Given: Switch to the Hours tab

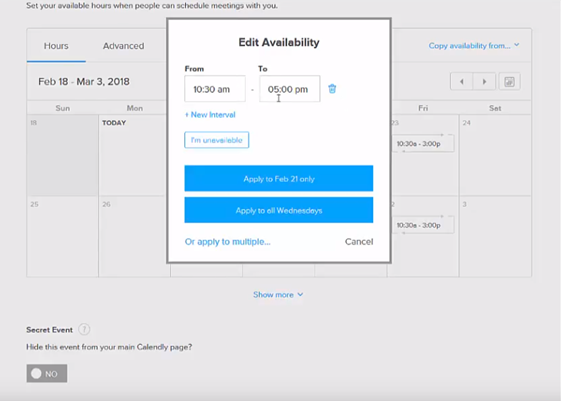Looking at the screenshot, I should click(x=56, y=46).
